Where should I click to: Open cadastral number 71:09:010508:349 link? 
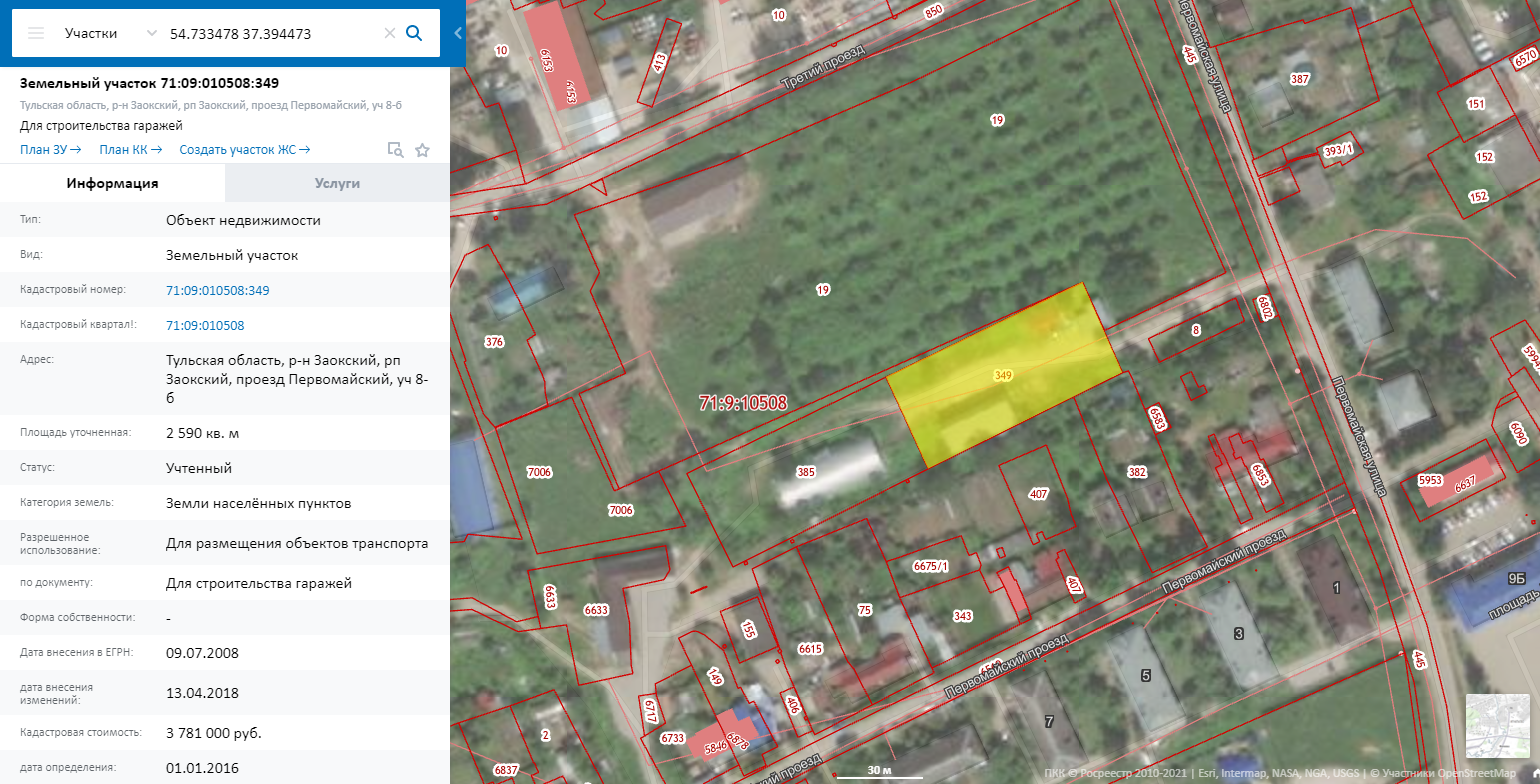pos(217,291)
